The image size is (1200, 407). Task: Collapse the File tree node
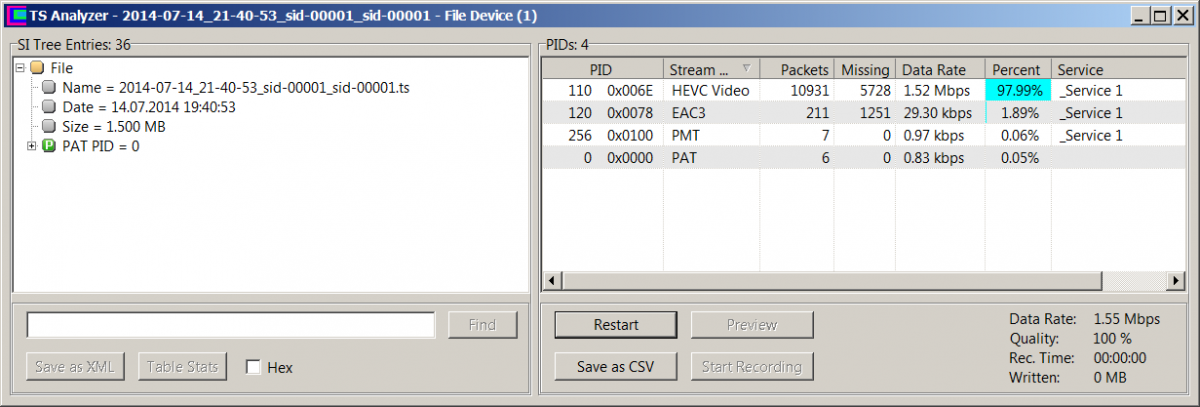(20, 68)
